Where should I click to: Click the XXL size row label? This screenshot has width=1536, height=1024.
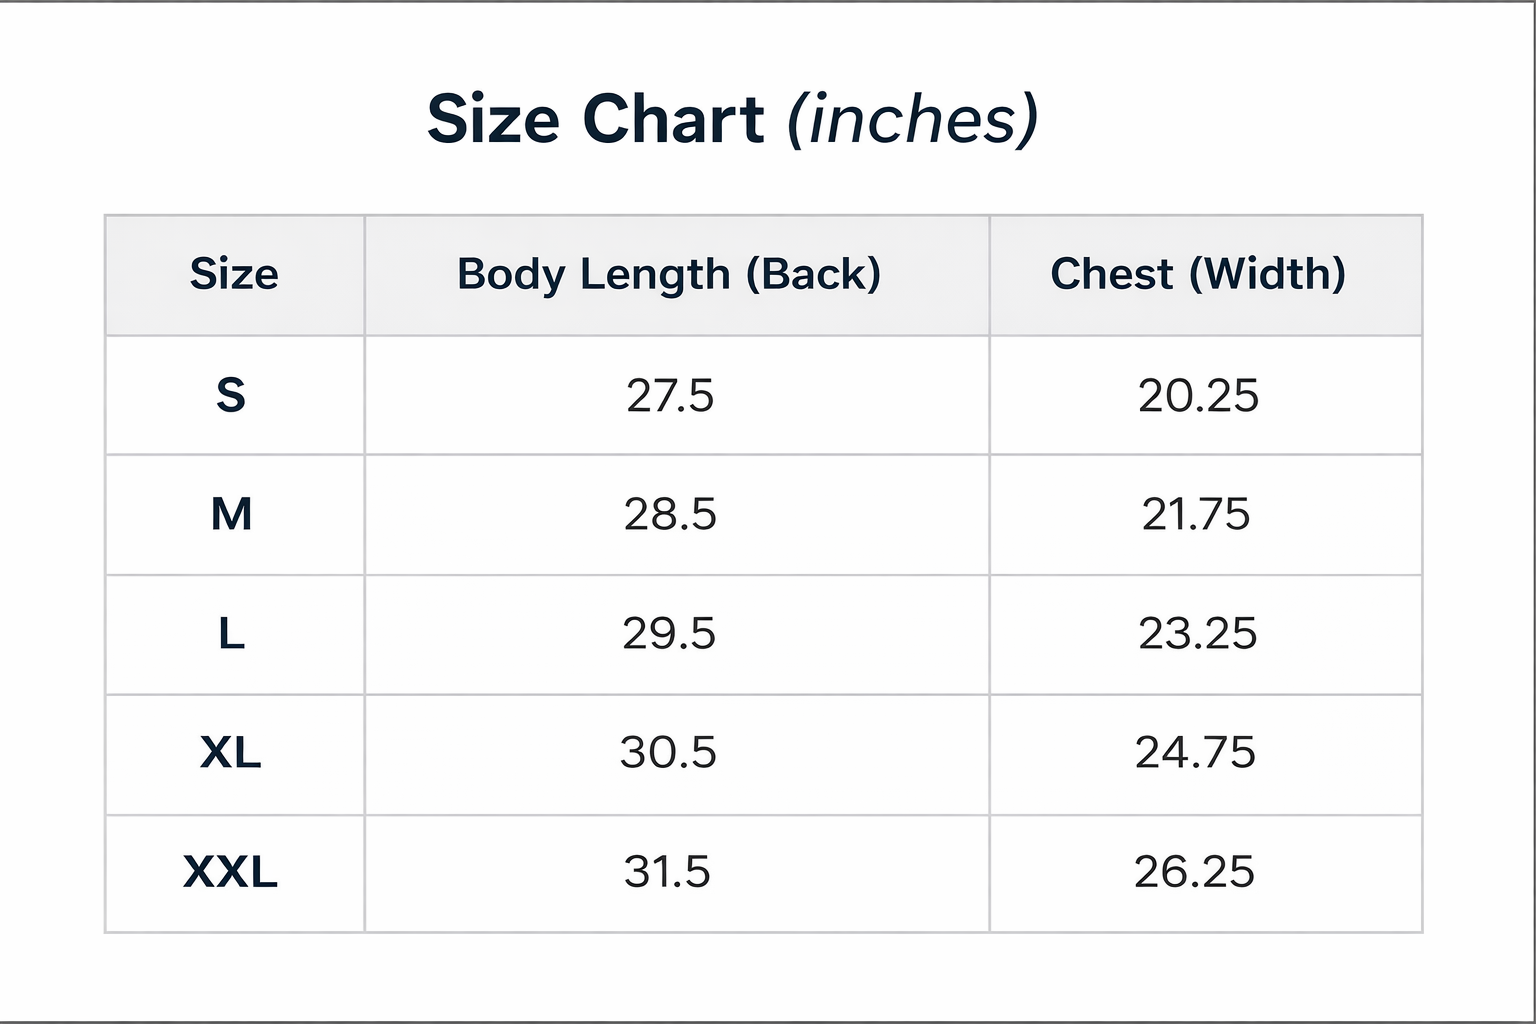(x=231, y=871)
